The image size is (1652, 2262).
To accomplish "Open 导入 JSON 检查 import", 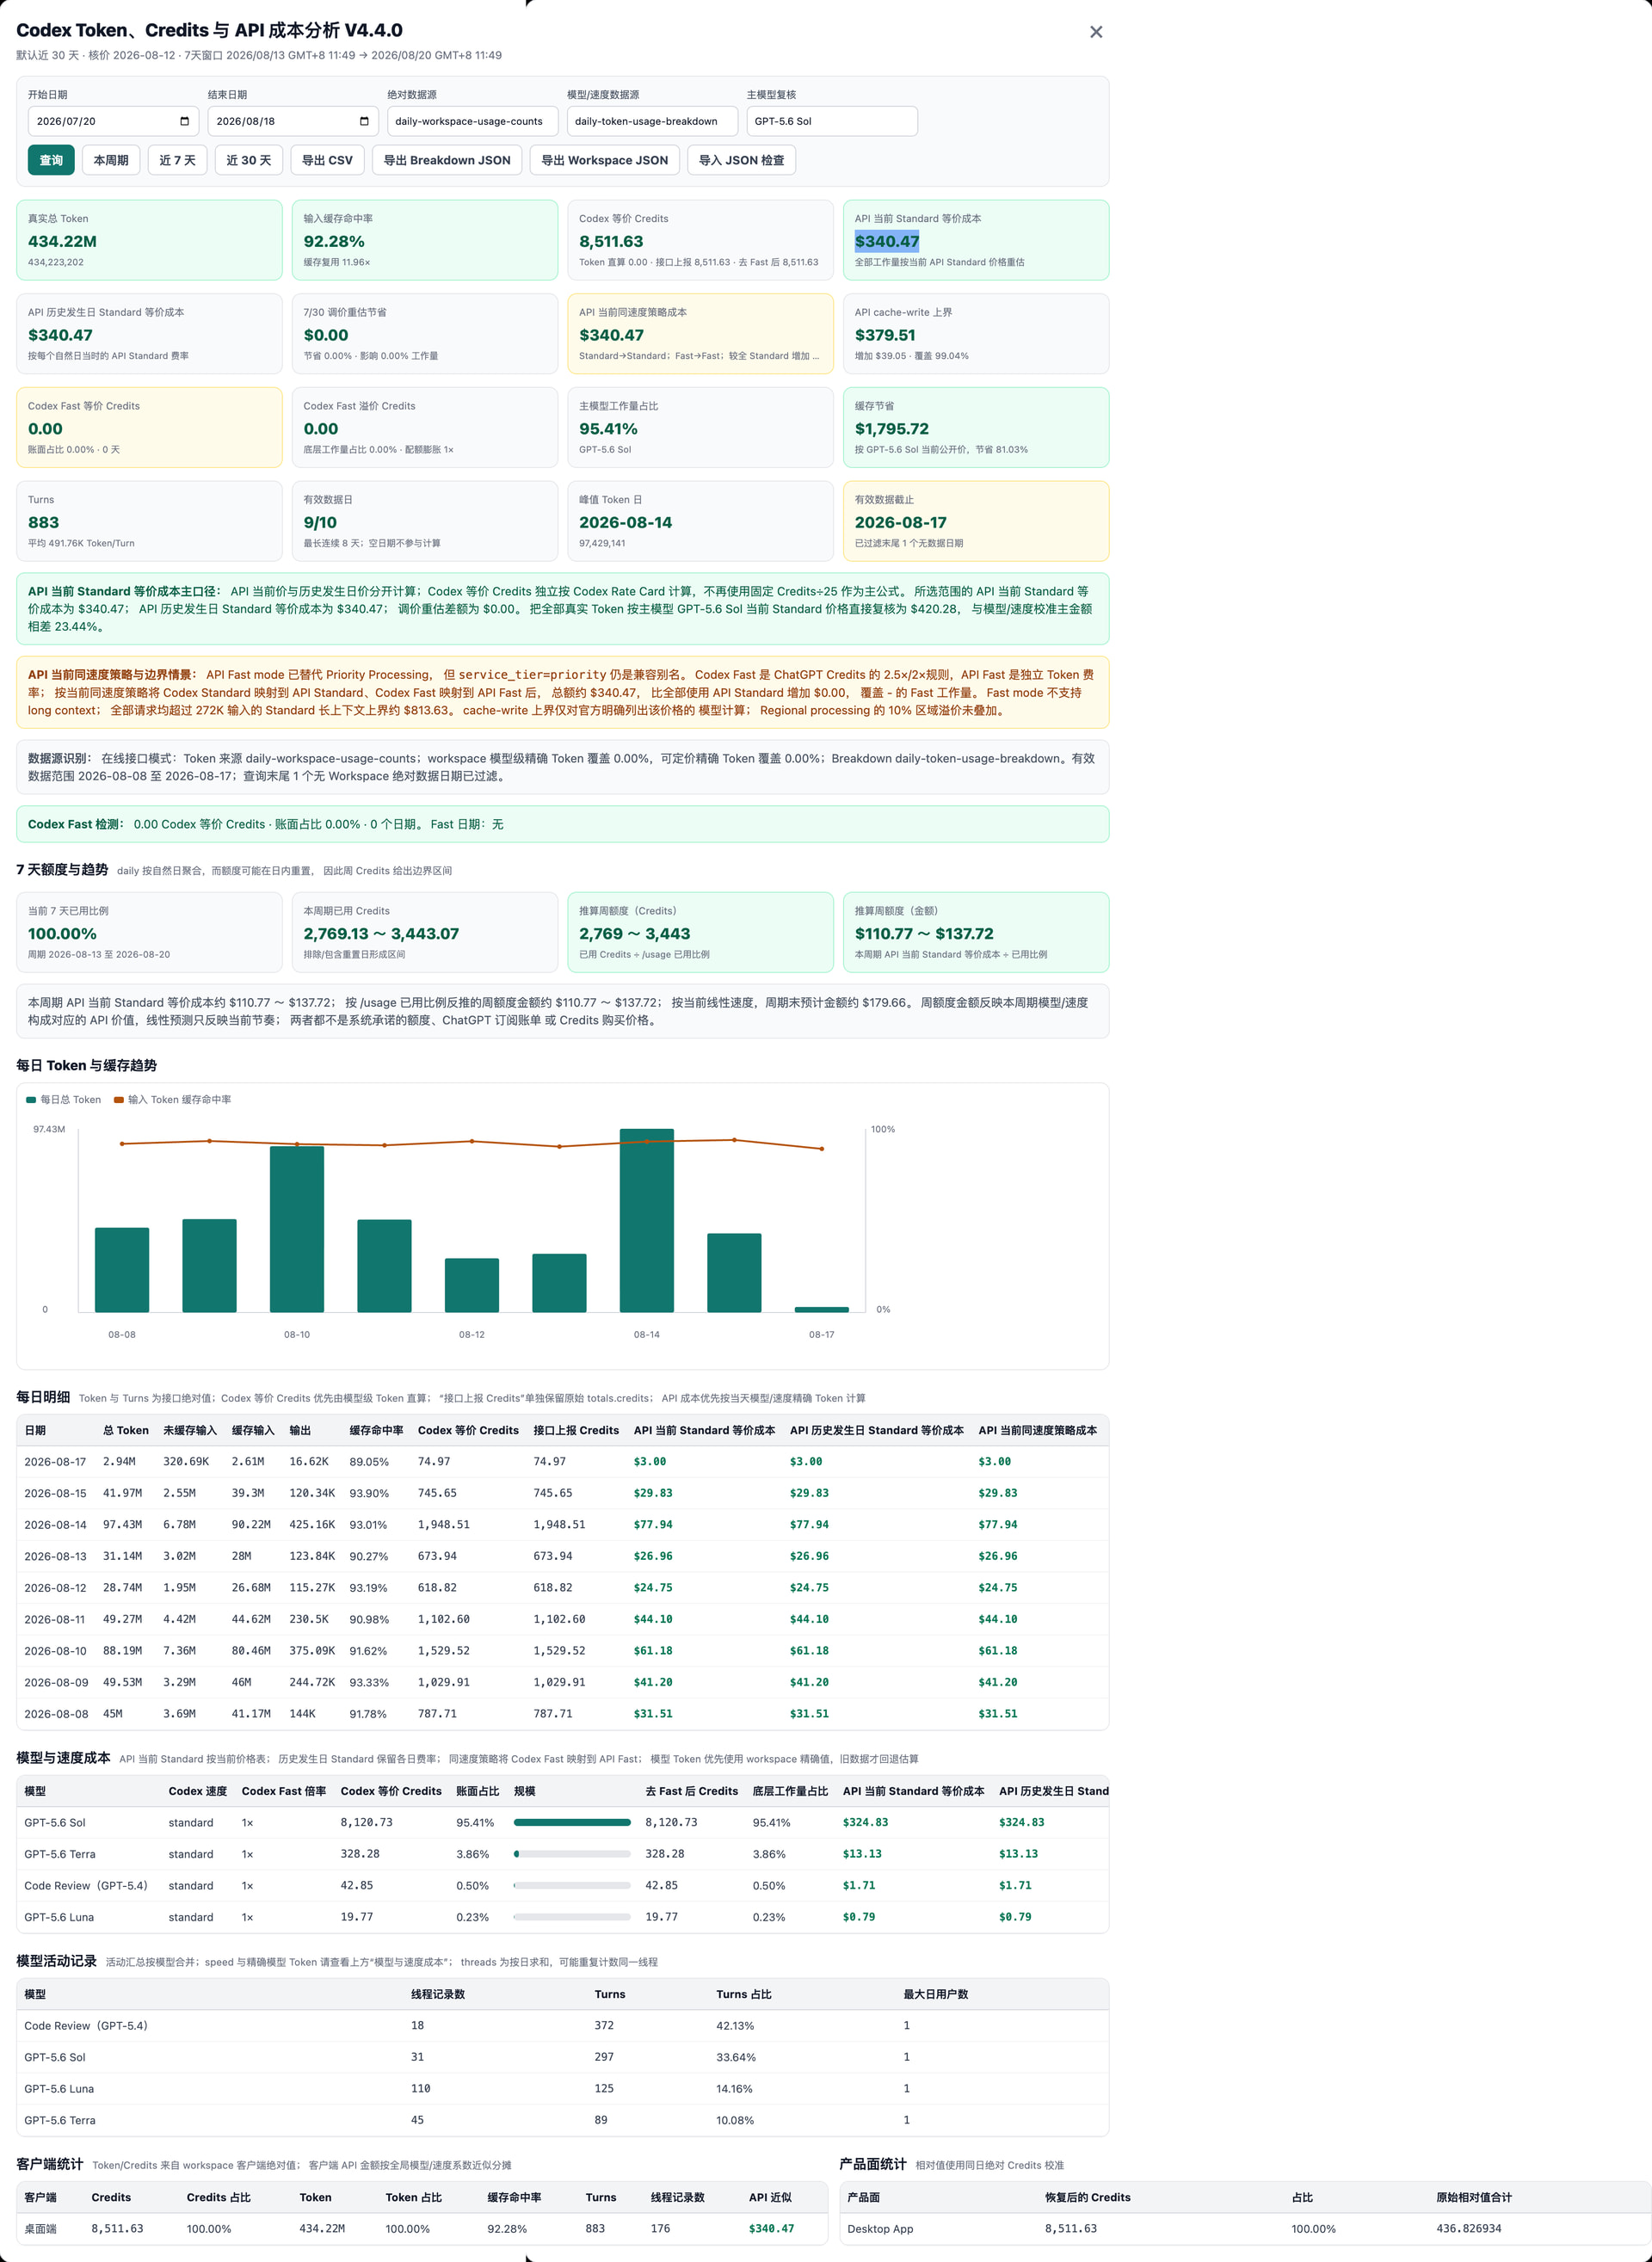I will click(741, 160).
